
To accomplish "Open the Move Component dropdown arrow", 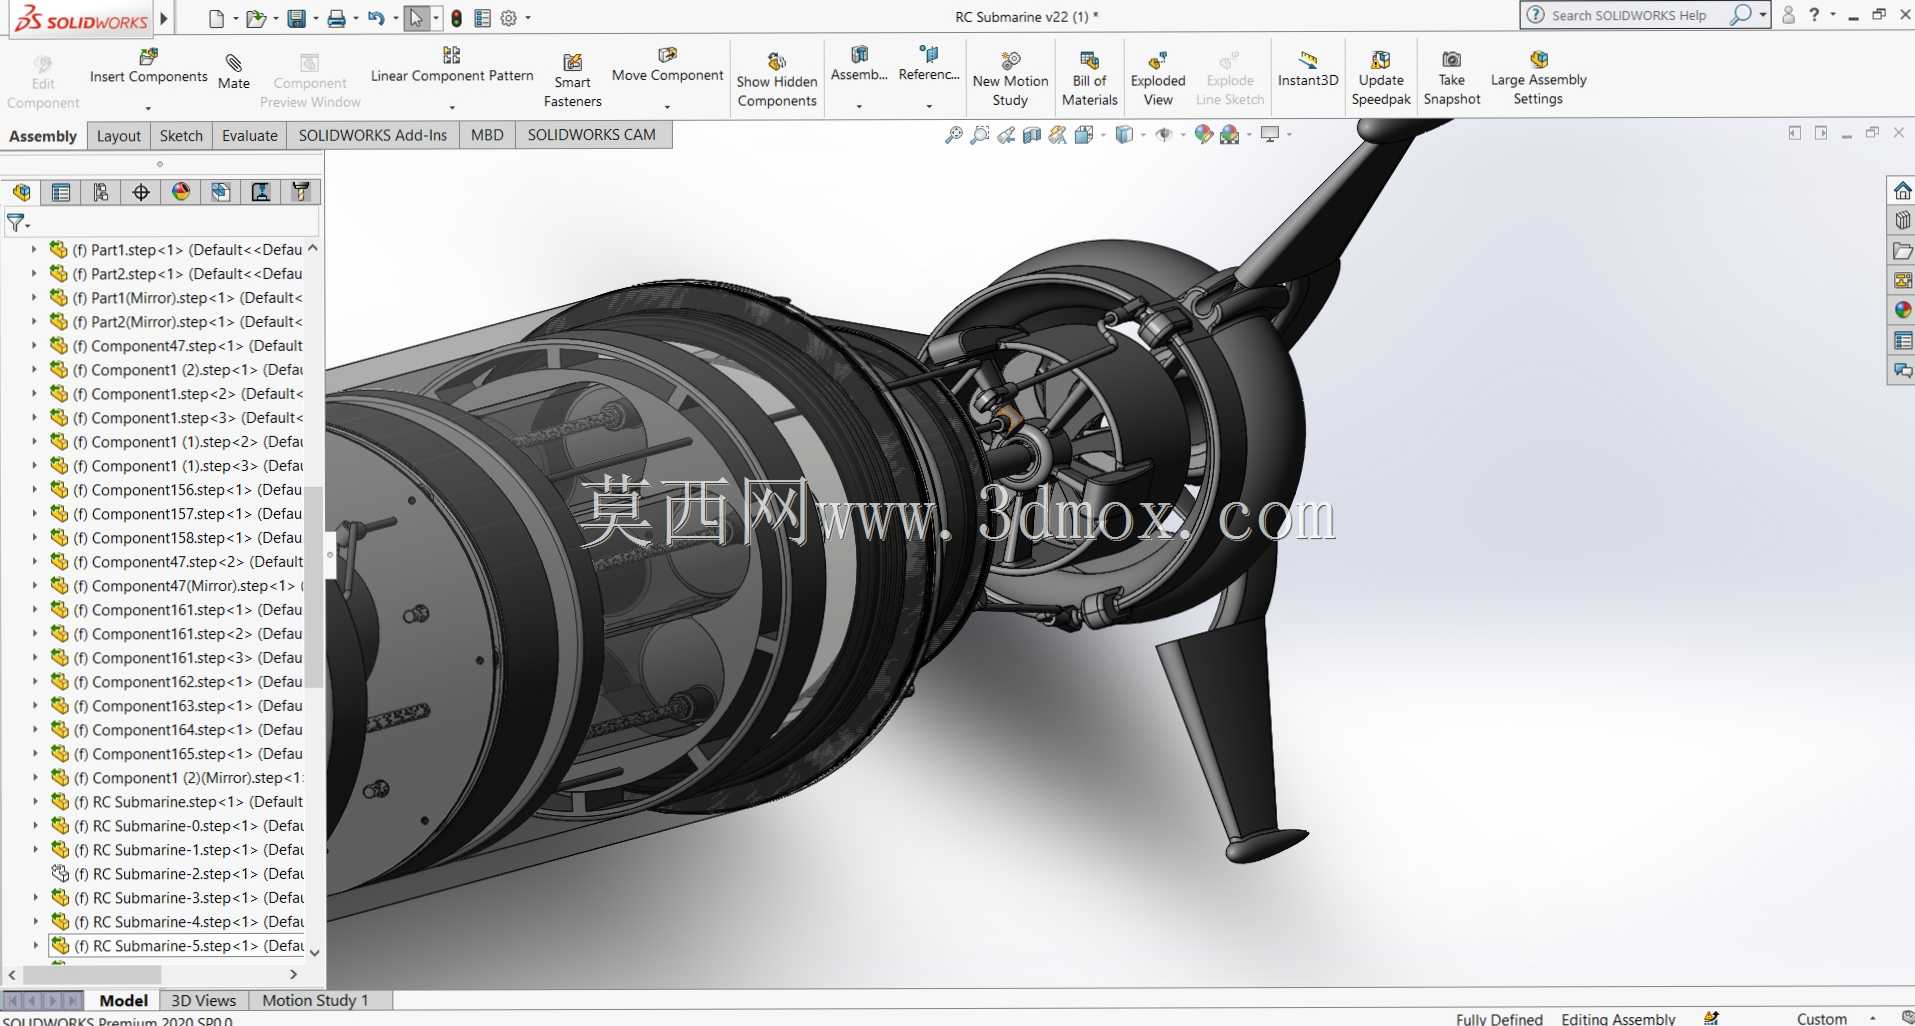I will [x=667, y=108].
